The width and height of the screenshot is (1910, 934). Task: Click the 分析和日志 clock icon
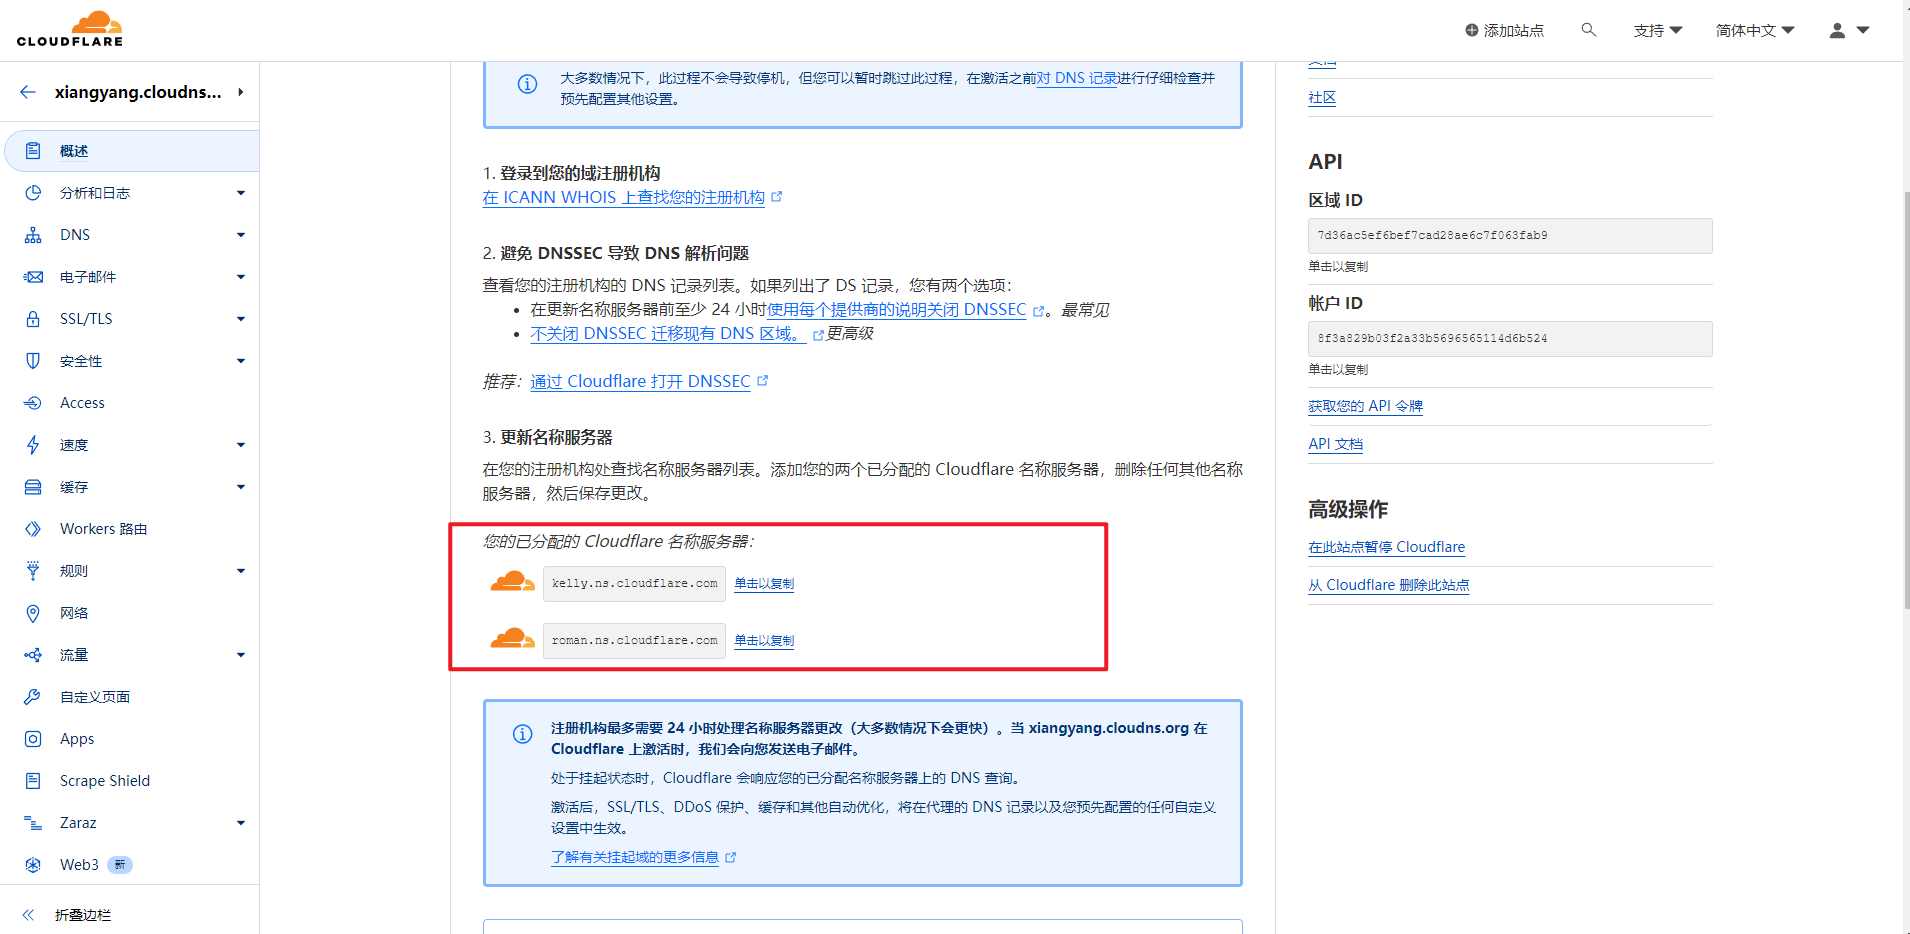[33, 193]
